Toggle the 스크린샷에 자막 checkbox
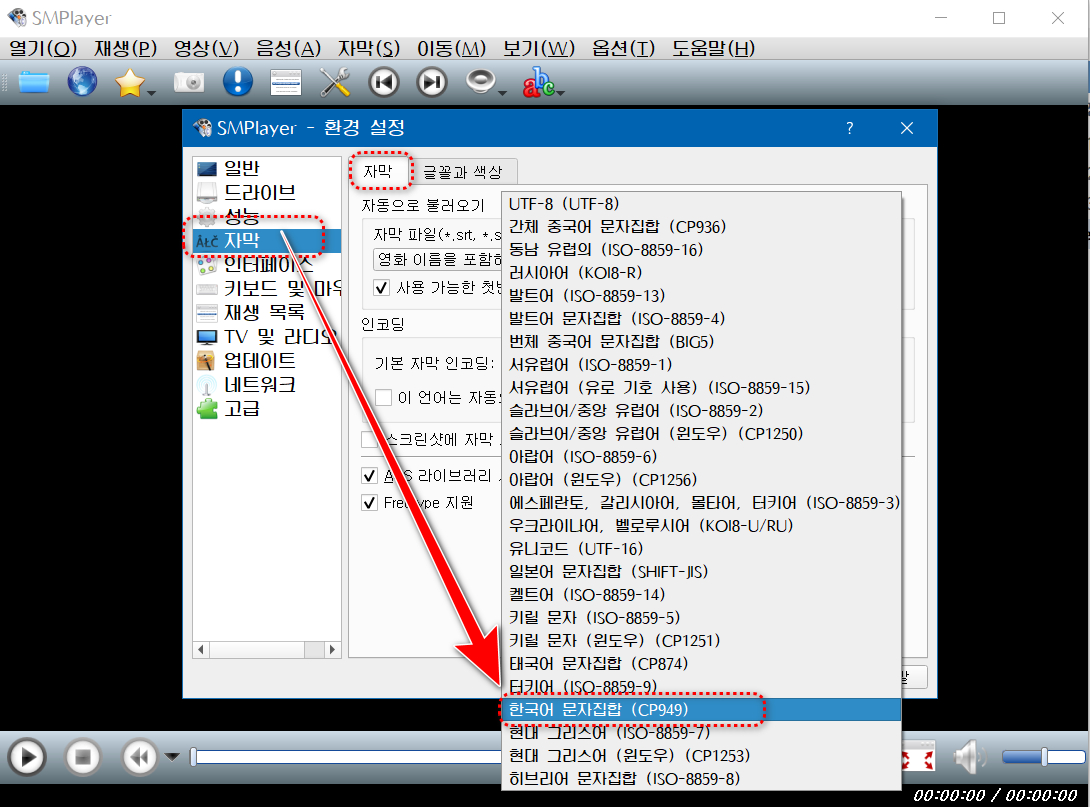Viewport: 1090px width, 807px height. point(369,439)
